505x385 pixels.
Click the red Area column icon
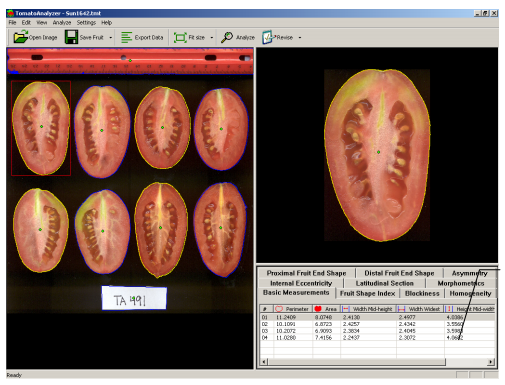tap(318, 309)
